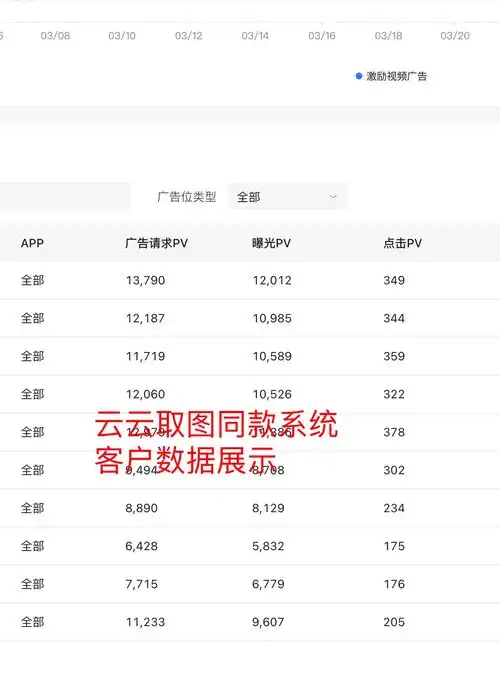The height and width of the screenshot is (697, 500).
Task: Select the 曝光PV column header
Action: pyautogui.click(x=271, y=243)
